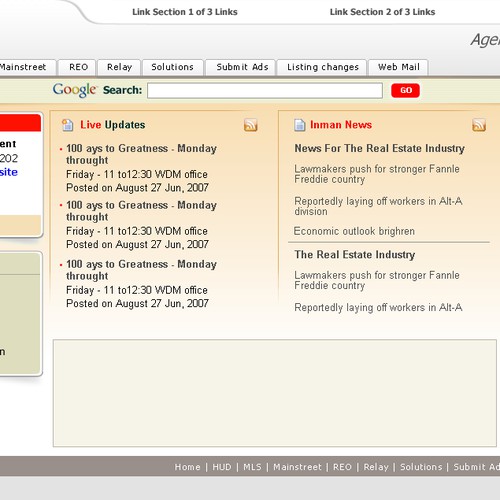The image size is (500, 500).
Task: Click the Google logo
Action: point(75,90)
